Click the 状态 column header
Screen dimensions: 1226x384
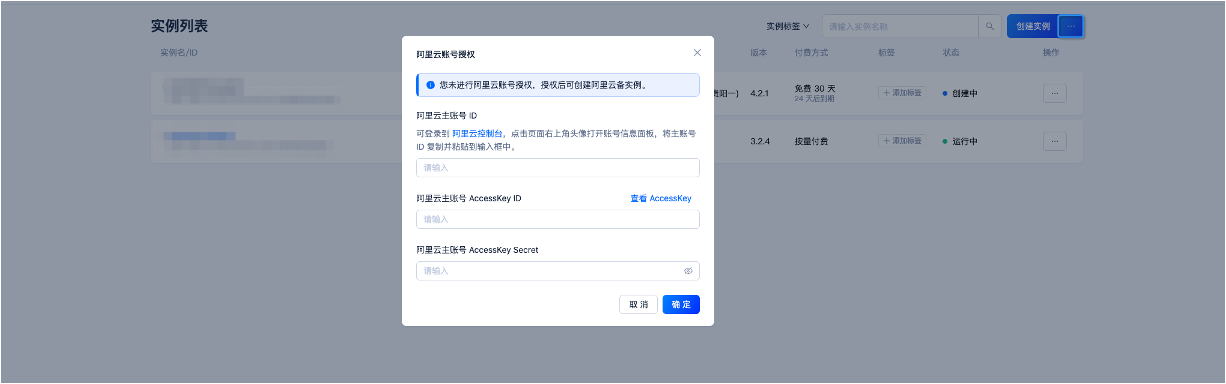click(x=951, y=52)
